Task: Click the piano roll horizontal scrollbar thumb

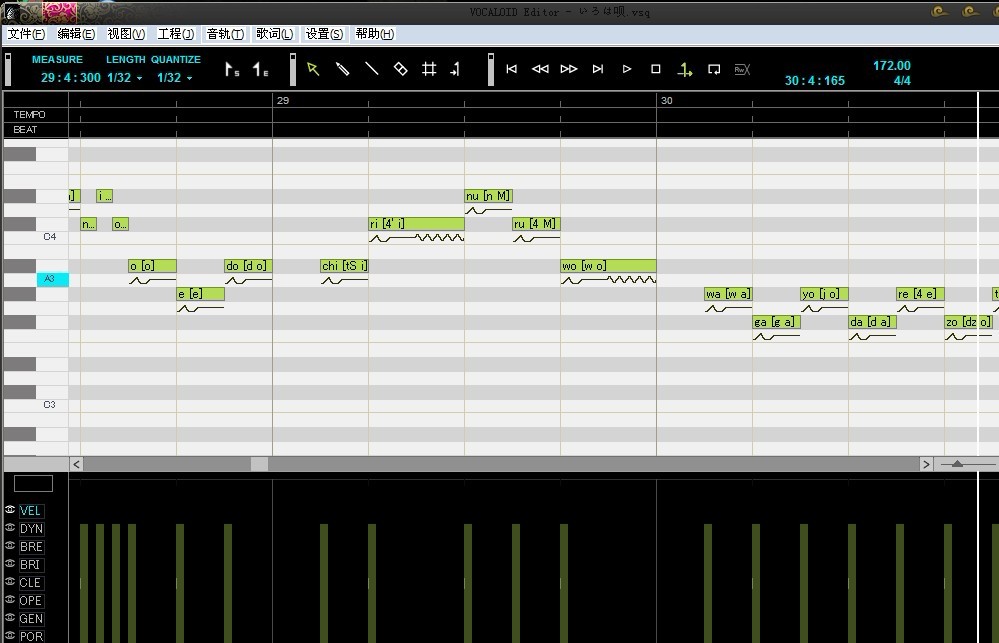Action: [x=259, y=464]
